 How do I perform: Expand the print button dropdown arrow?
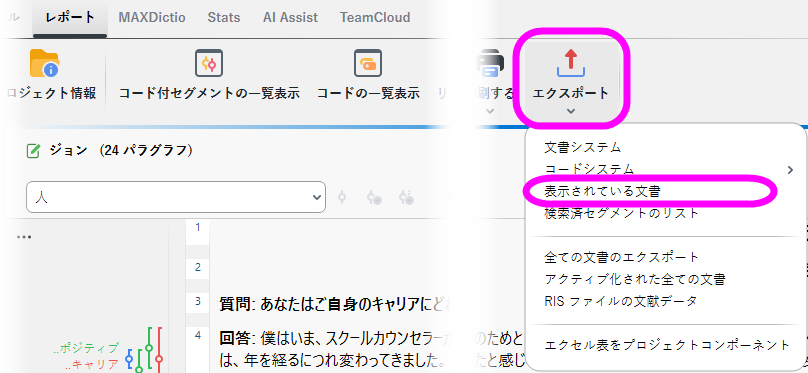point(491,111)
